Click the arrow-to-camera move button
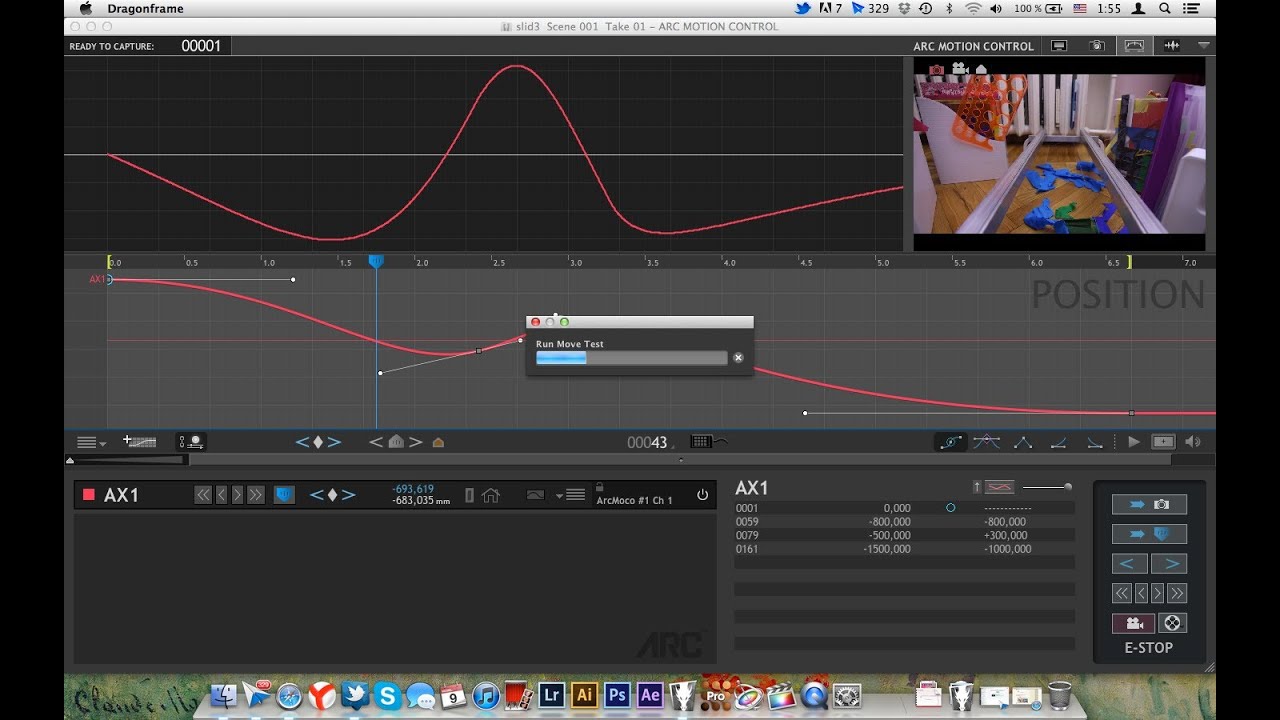The height and width of the screenshot is (720, 1280). coord(1149,505)
